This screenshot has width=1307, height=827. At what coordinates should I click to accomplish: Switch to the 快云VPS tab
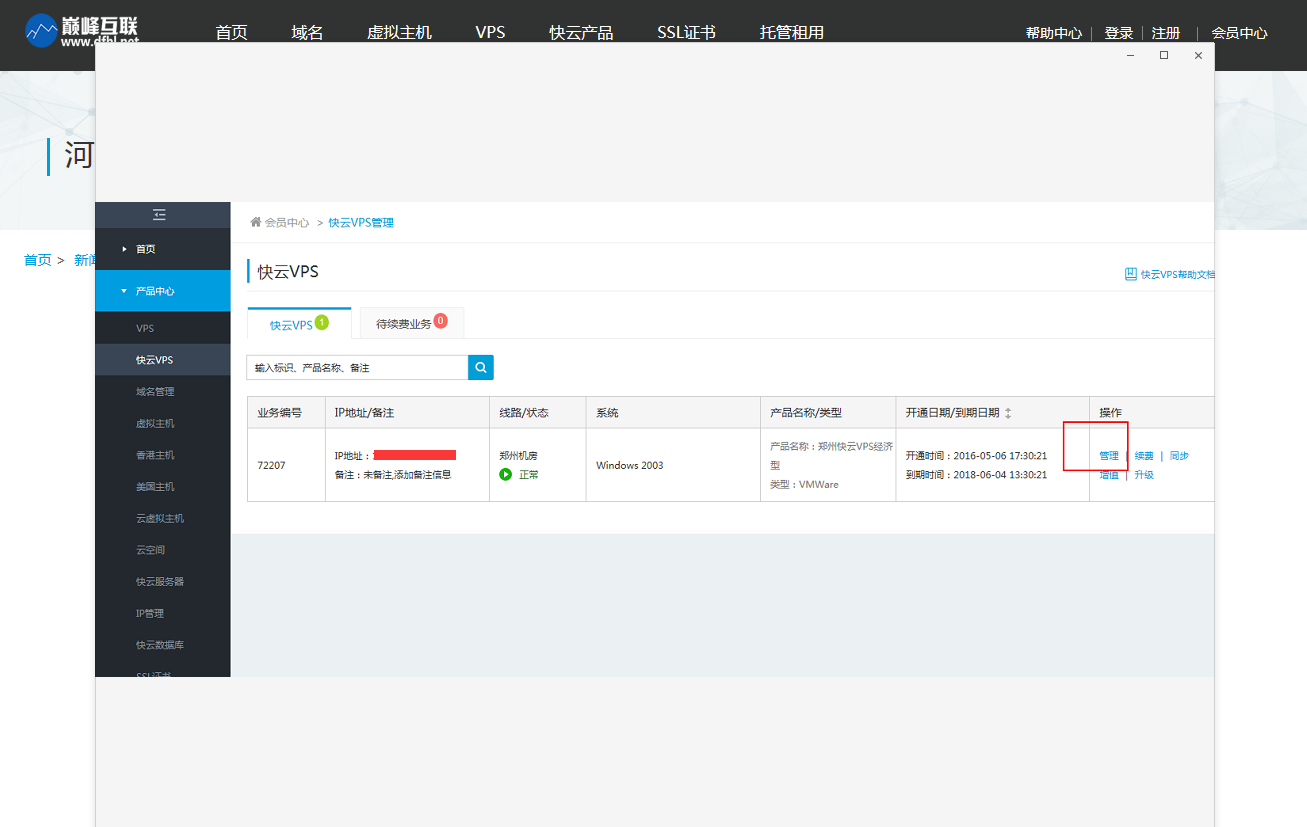299,323
